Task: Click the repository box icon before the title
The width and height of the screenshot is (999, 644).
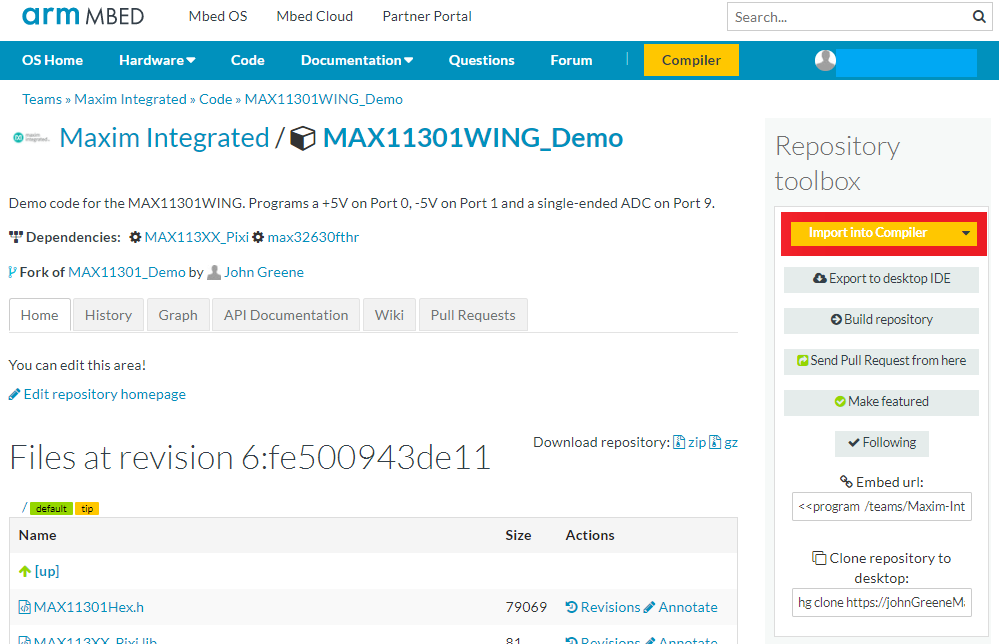Action: pyautogui.click(x=303, y=138)
